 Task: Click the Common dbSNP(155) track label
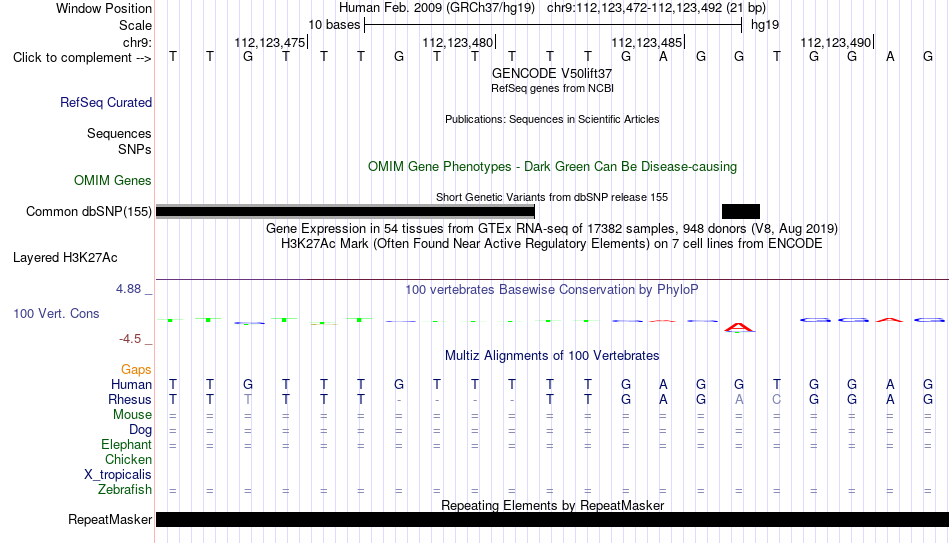click(88, 212)
